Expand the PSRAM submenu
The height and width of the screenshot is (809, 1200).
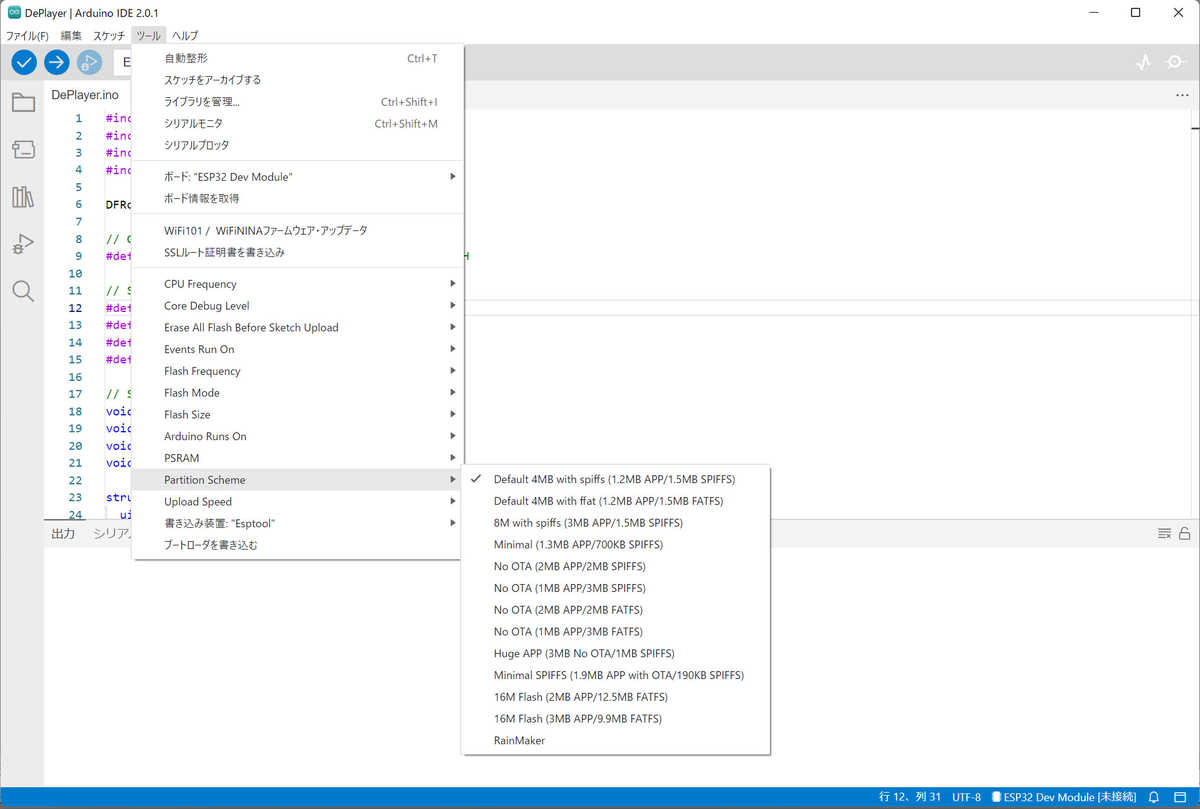tap(298, 458)
